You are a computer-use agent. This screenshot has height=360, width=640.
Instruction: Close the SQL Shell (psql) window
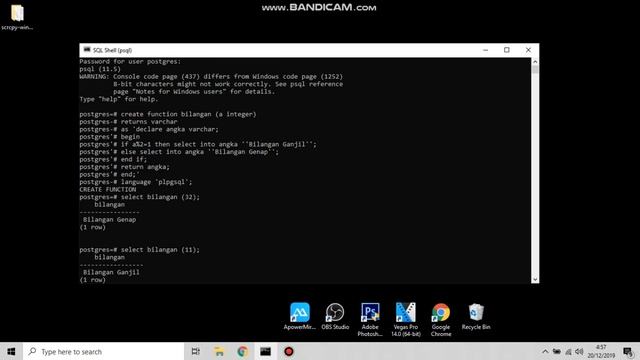528,50
